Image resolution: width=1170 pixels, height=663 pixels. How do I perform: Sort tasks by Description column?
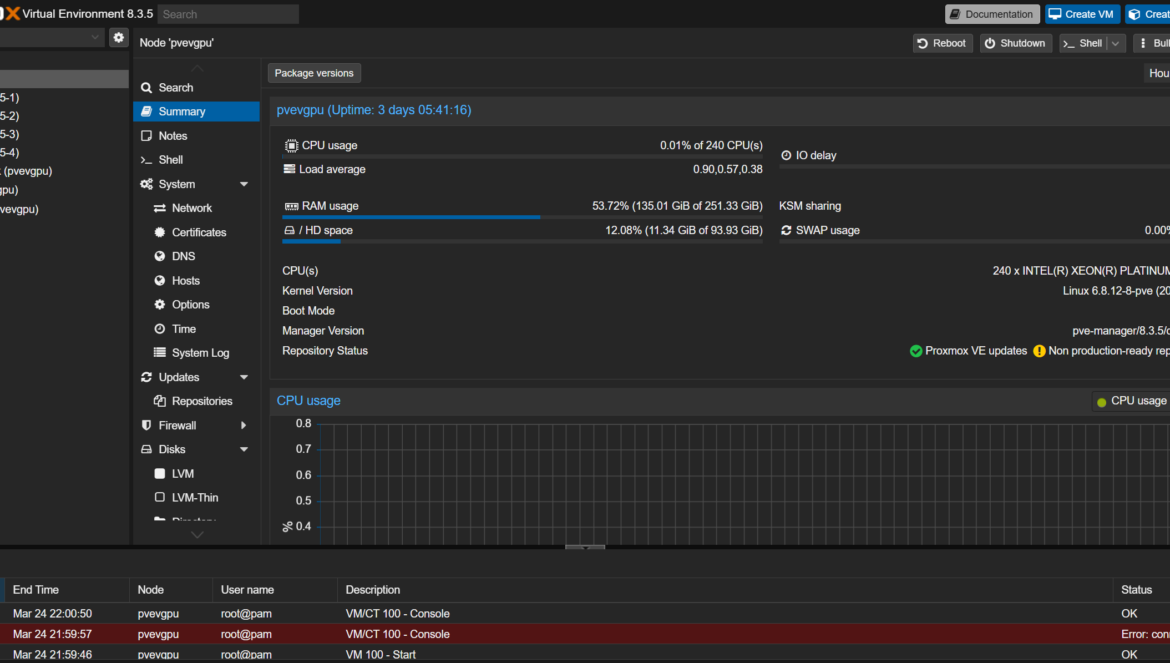click(725, 590)
